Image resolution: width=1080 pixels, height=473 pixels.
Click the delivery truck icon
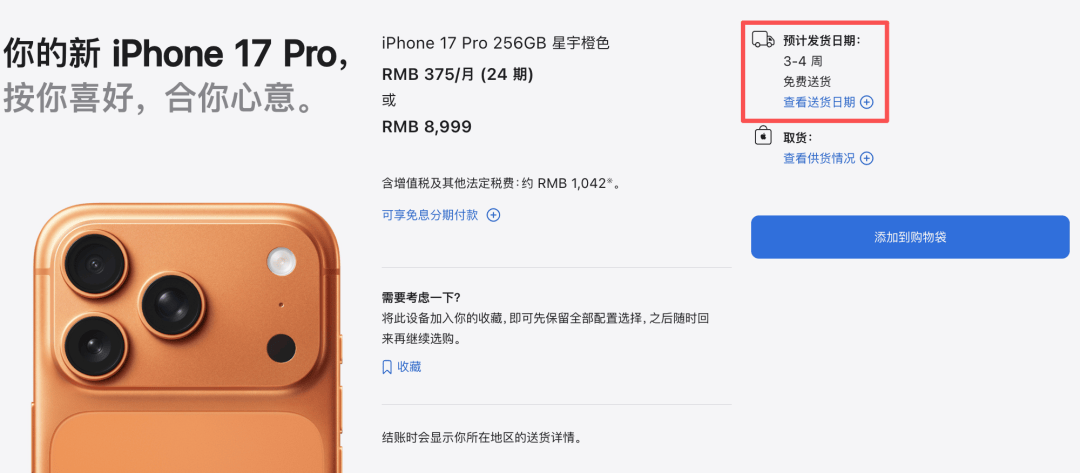762,40
